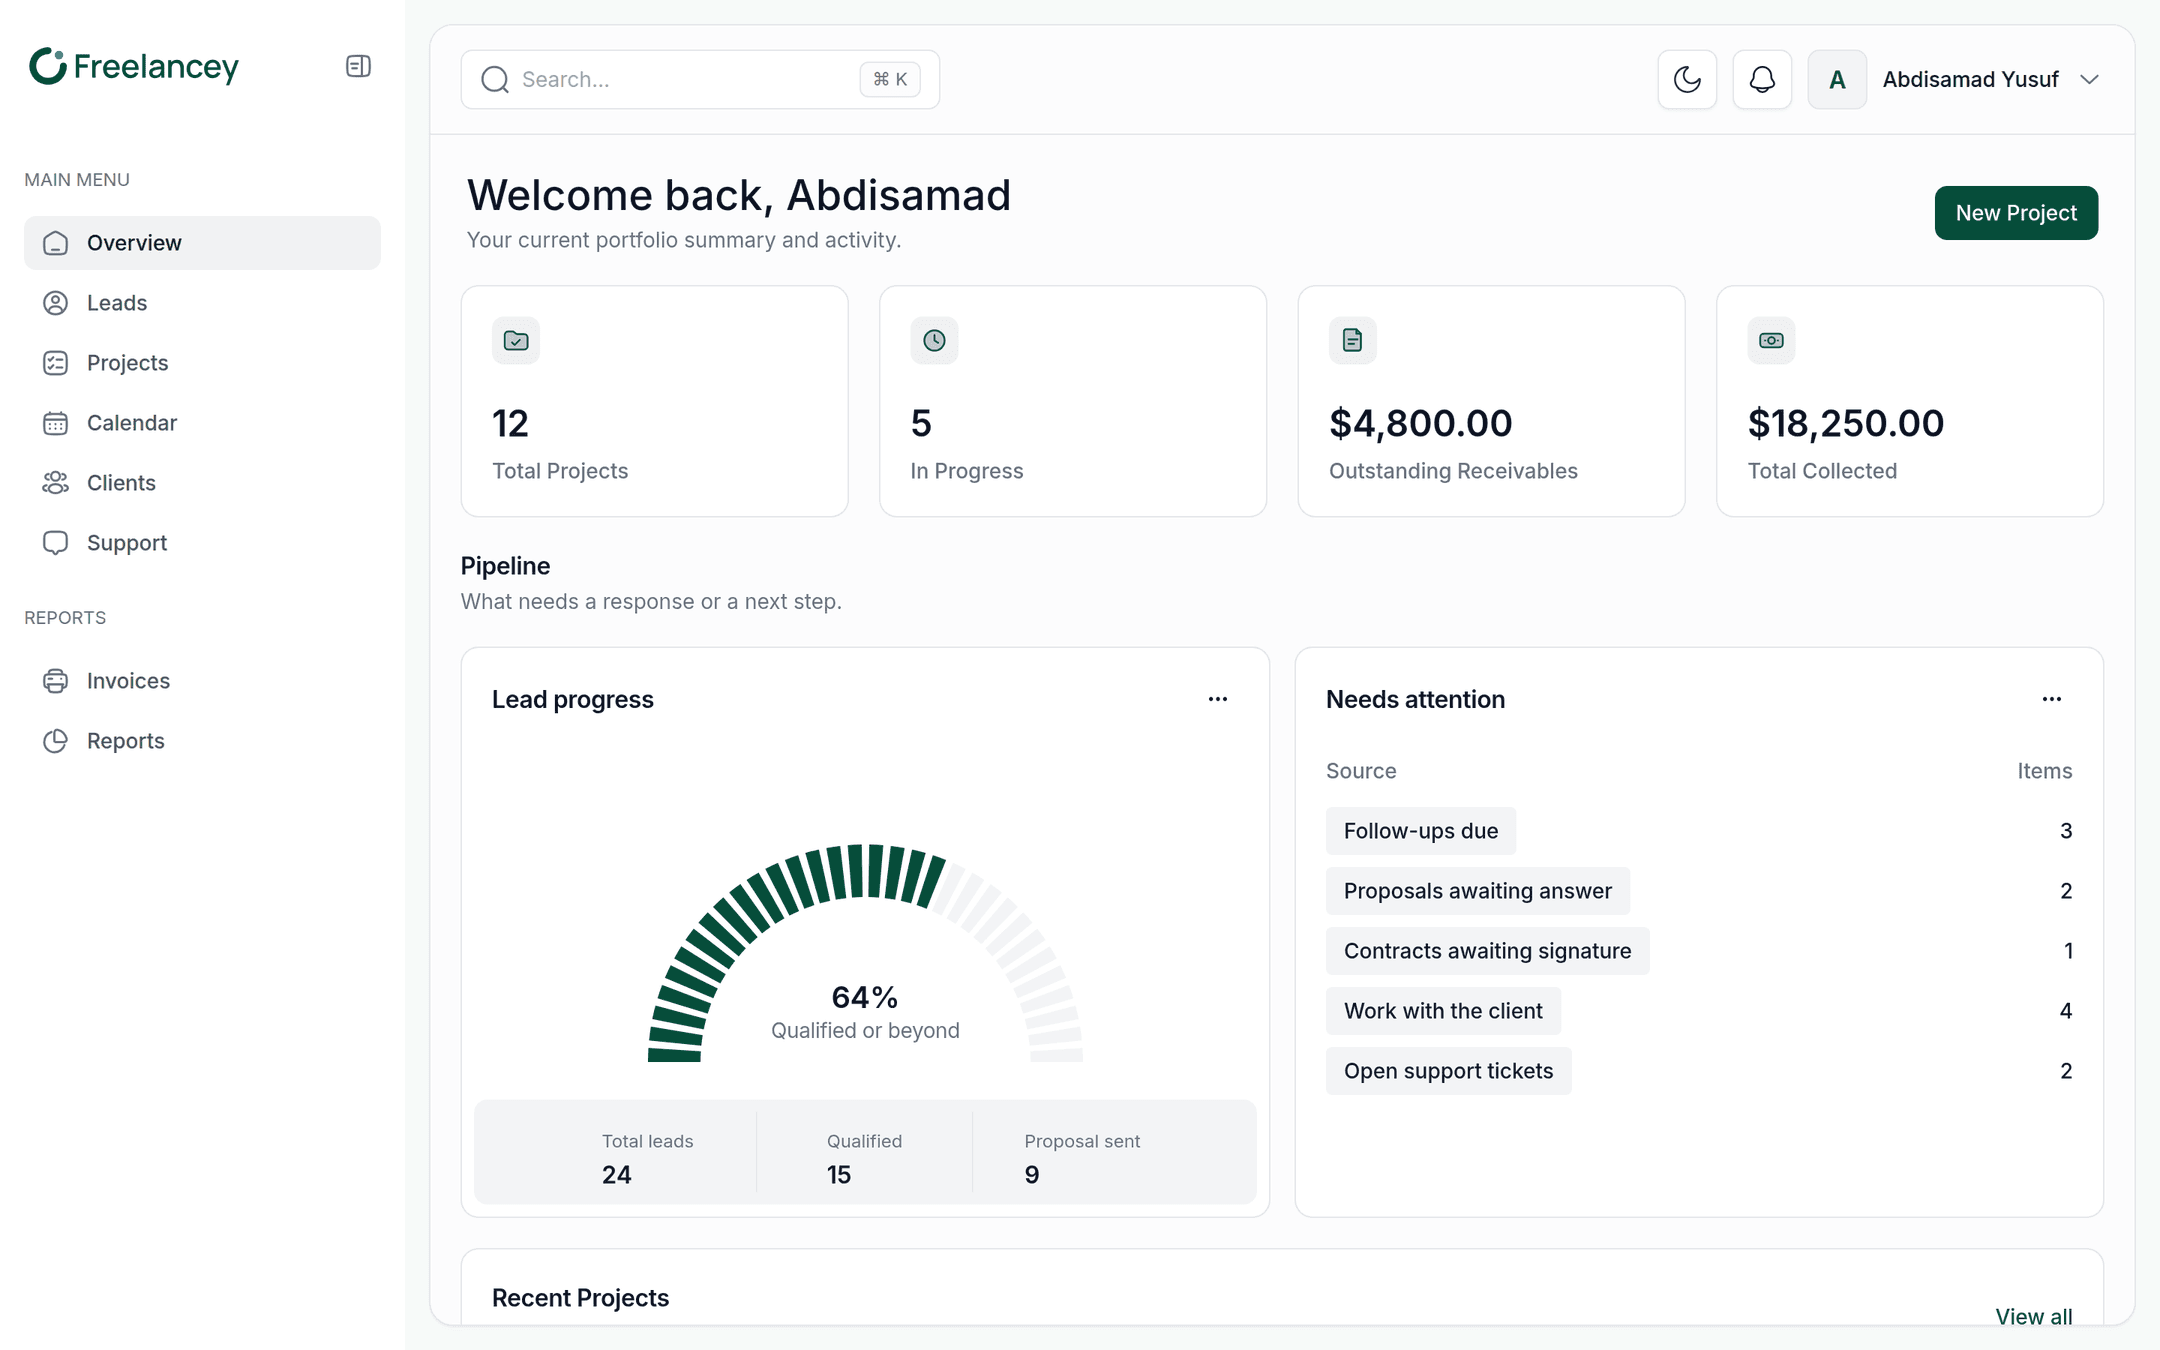Click the Invoices printer icon
The image size is (2160, 1350).
[56, 681]
